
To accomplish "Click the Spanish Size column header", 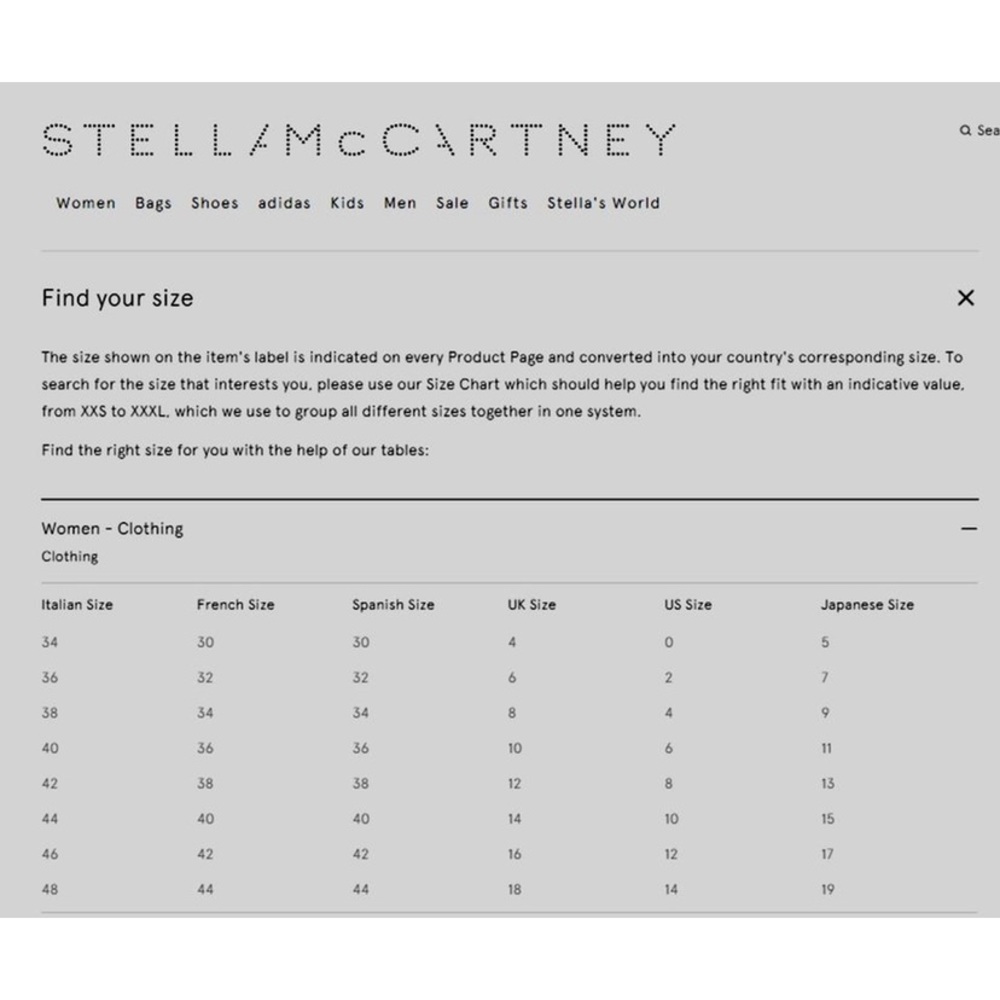I will [x=393, y=605].
